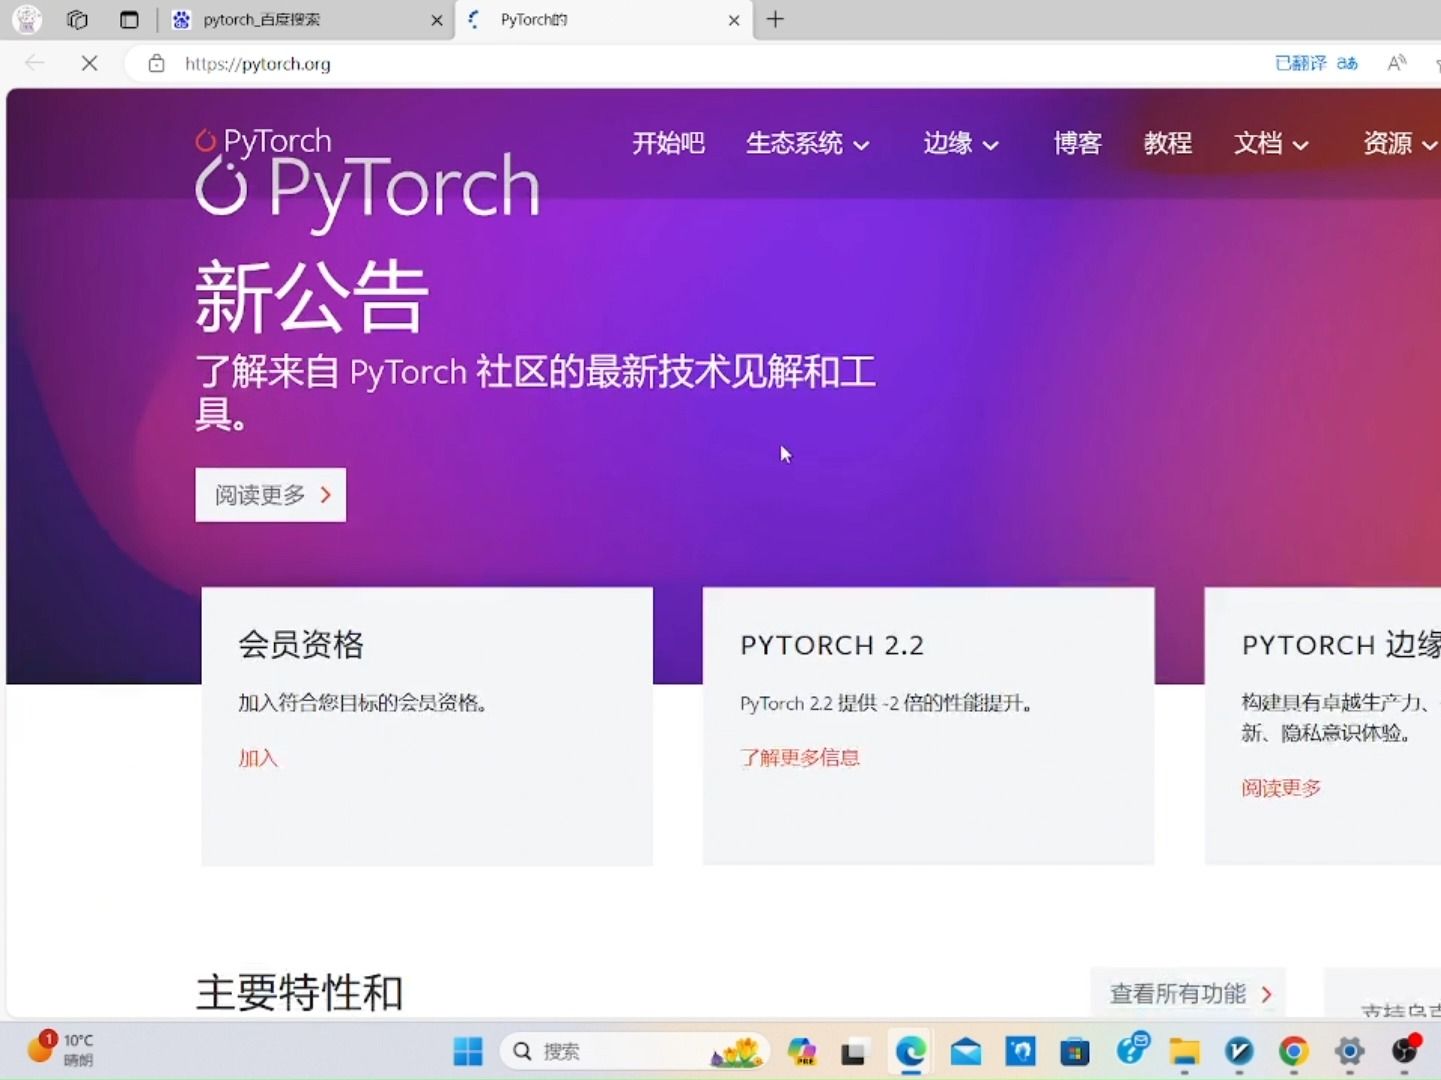
Task: Click 阅读更多 in the PYTORCH 边缘 card
Action: pos(1281,788)
